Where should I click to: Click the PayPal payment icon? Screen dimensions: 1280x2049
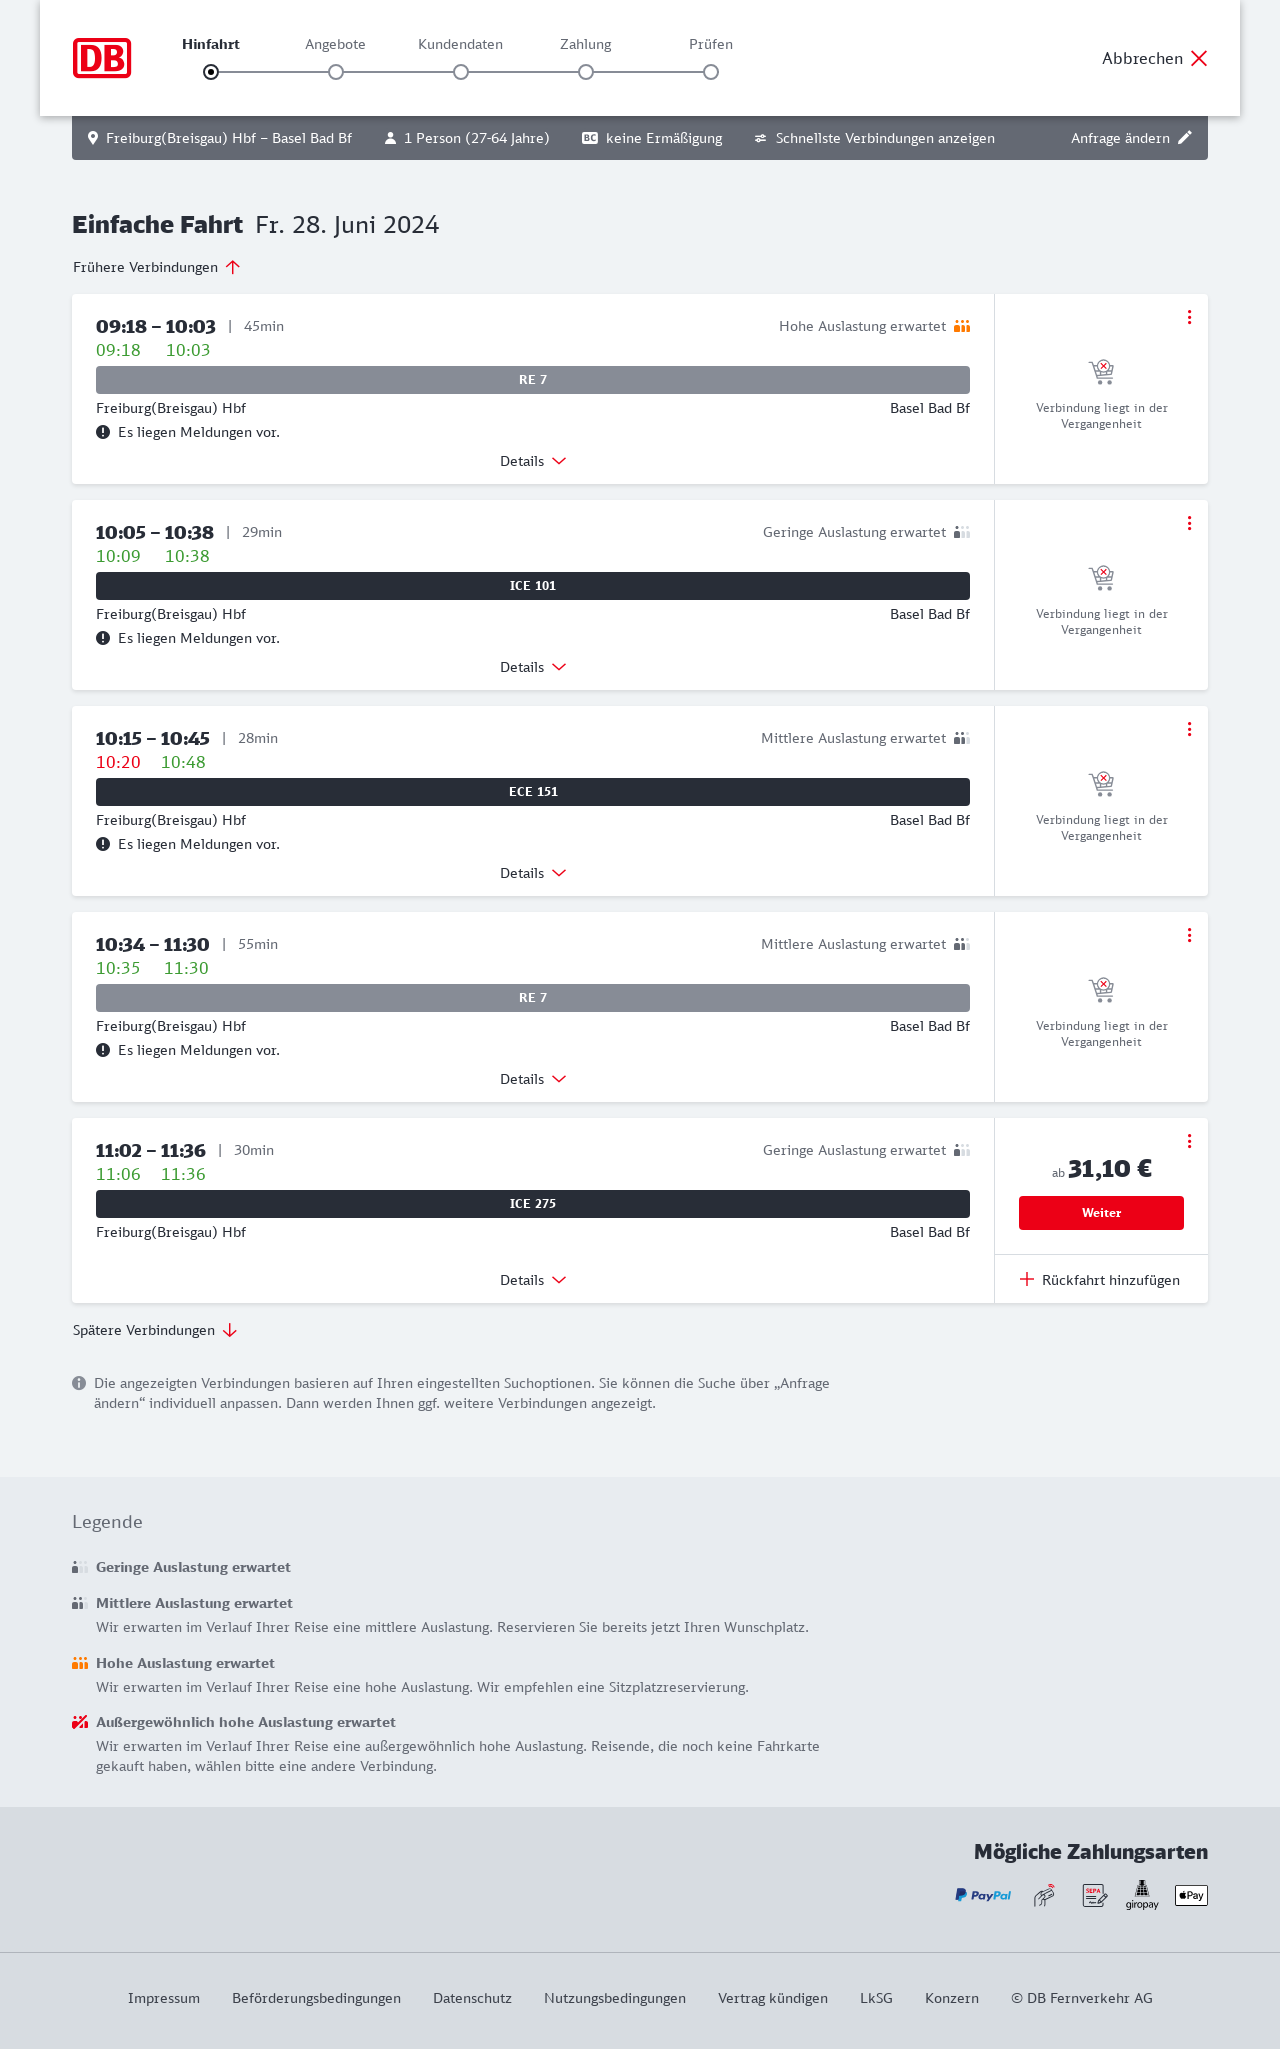tap(983, 1895)
